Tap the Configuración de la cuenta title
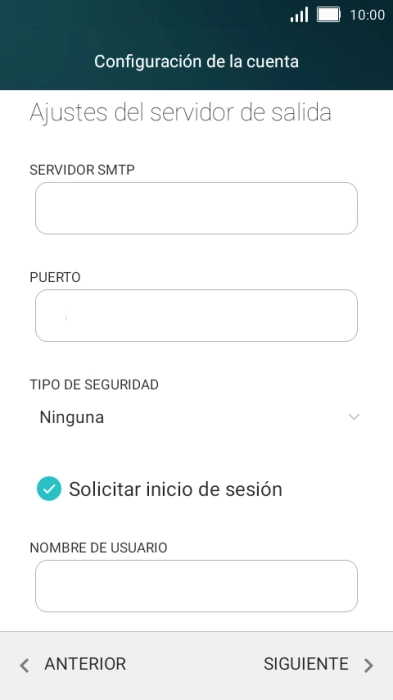The height and width of the screenshot is (700, 393). pos(196,61)
